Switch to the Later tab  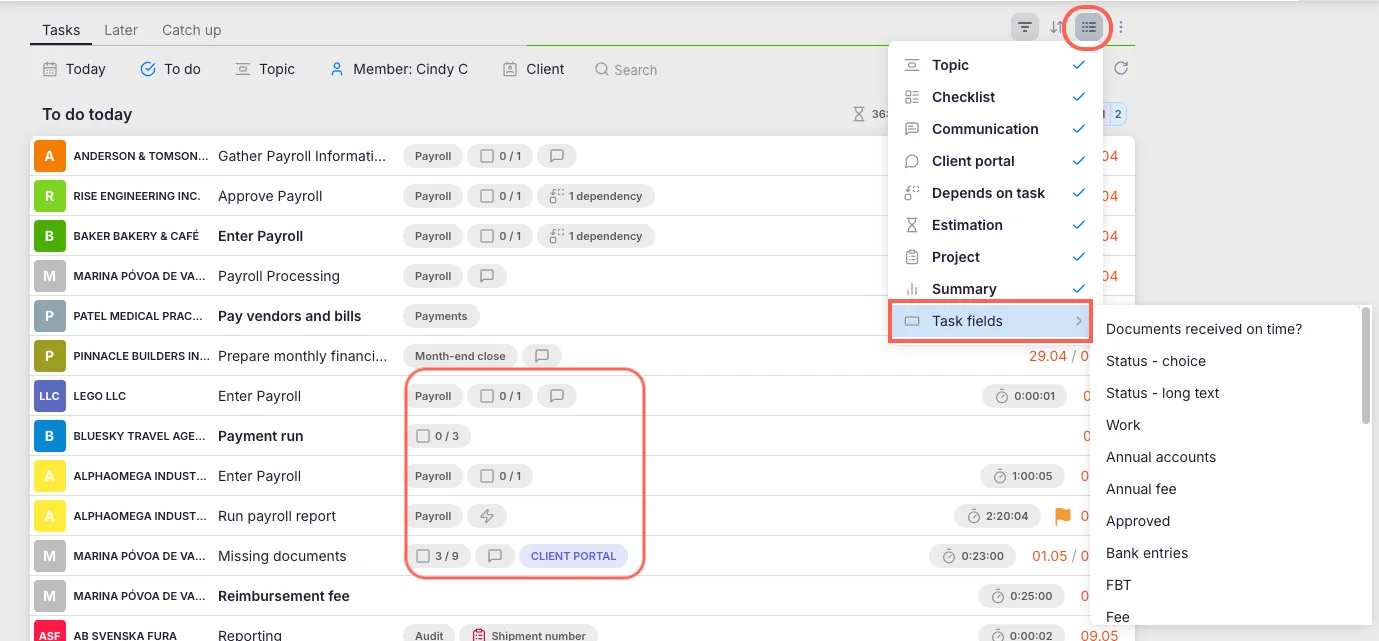coord(121,30)
